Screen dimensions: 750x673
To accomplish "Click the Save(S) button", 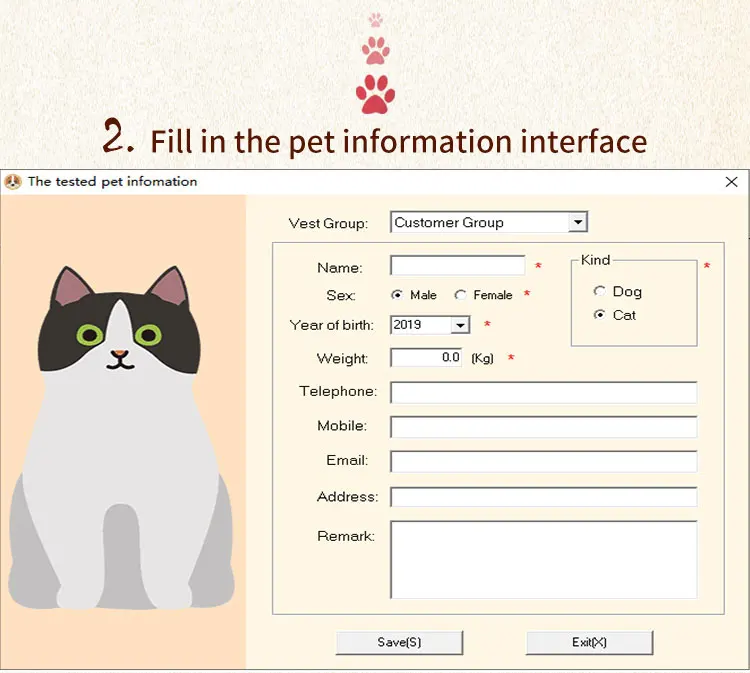I will 399,642.
